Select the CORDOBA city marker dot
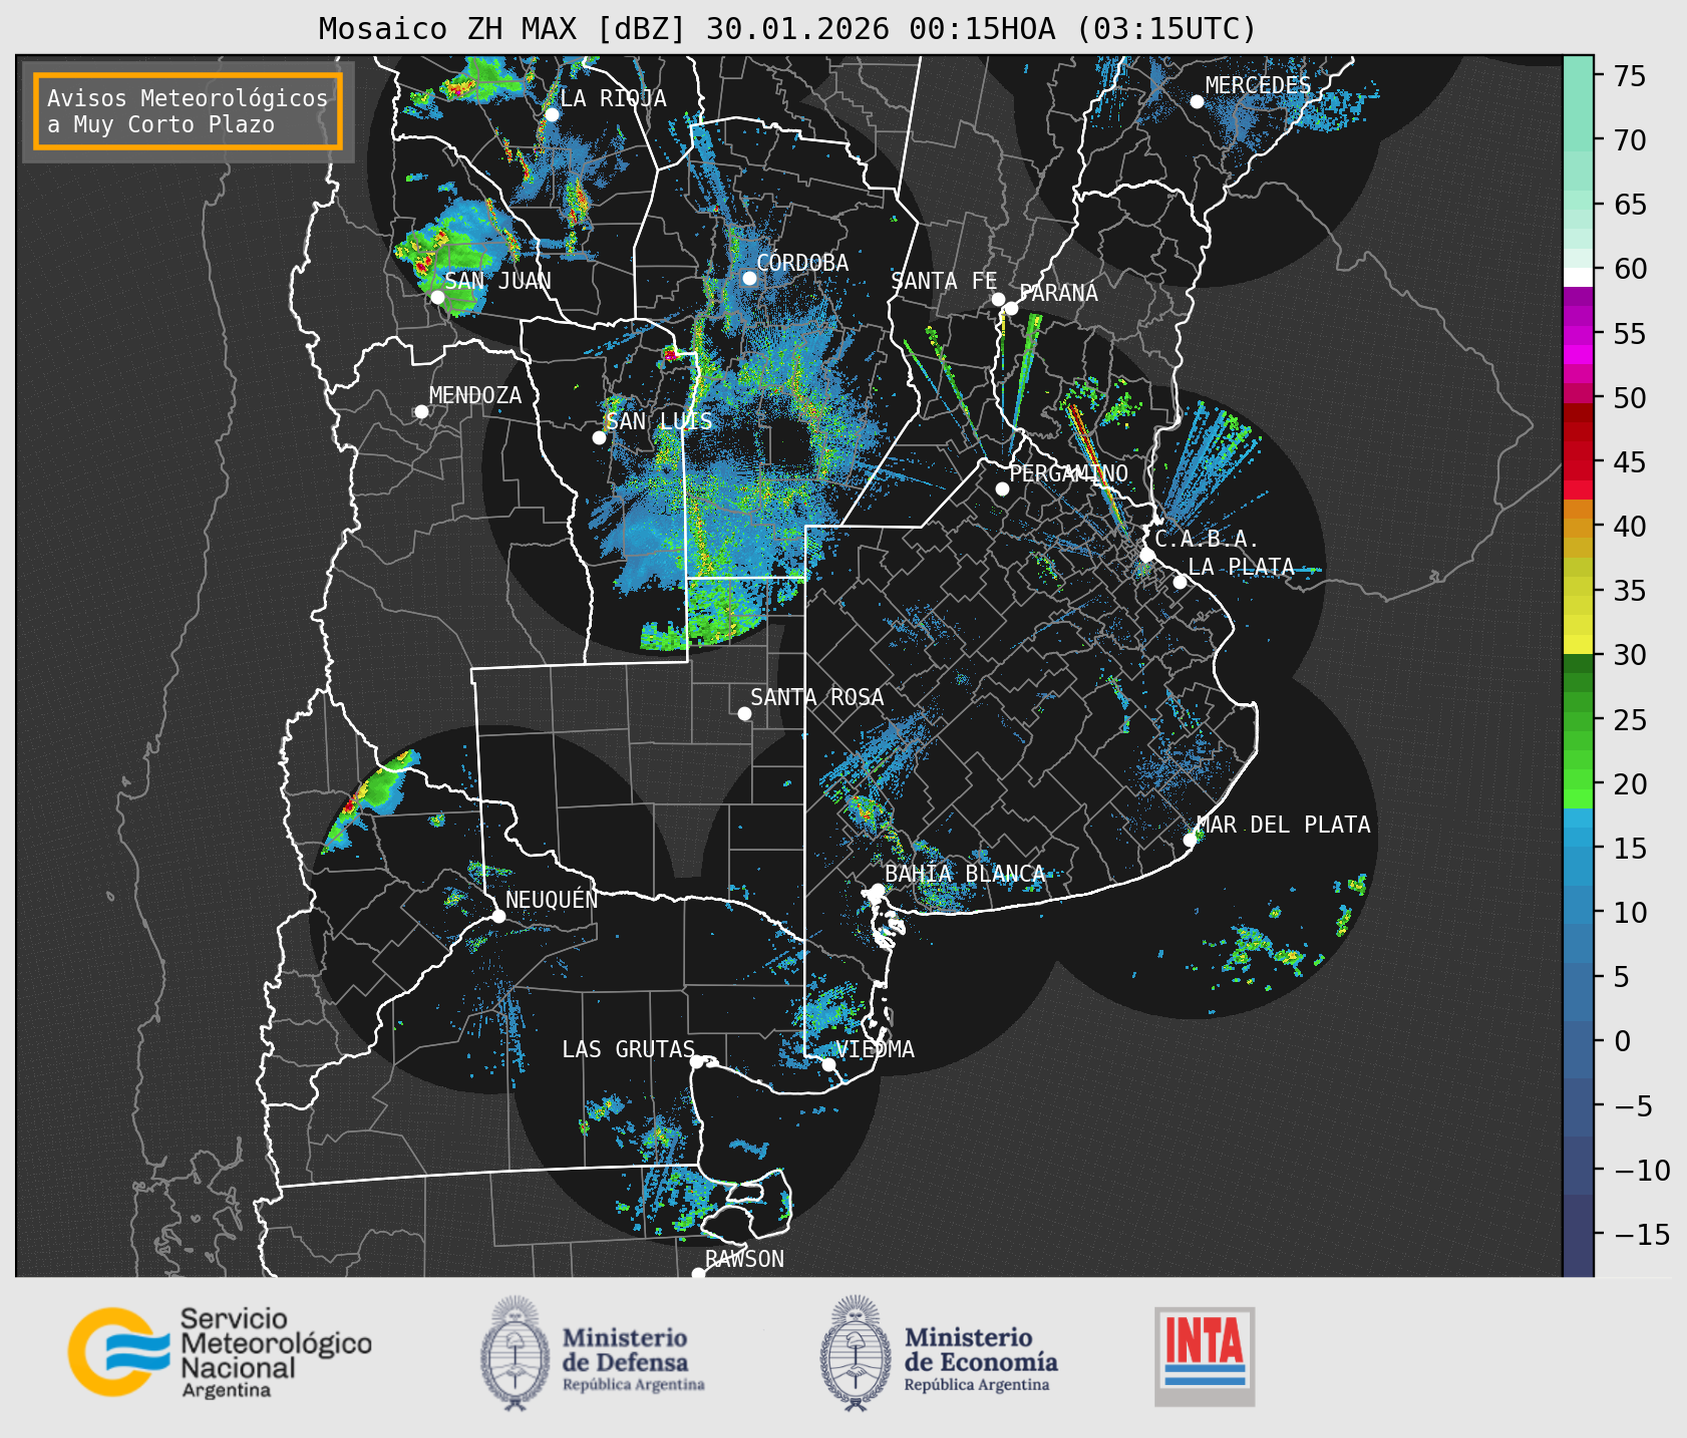This screenshot has height=1438, width=1687. [x=749, y=278]
